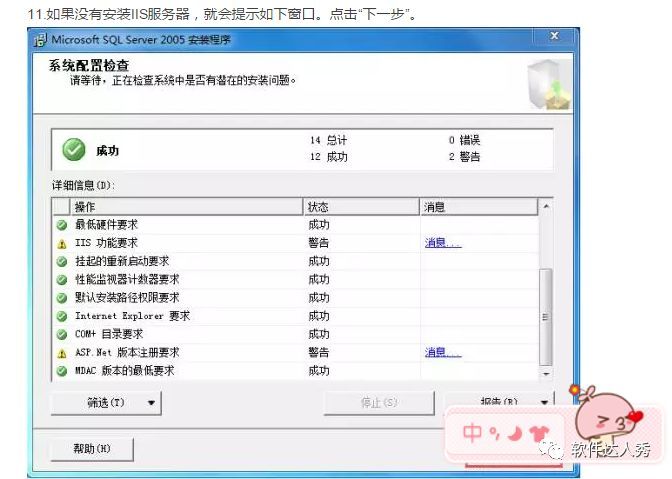The image size is (672, 479).
Task: Click the green check icon beside 最低硬件要求
Action: (62, 225)
